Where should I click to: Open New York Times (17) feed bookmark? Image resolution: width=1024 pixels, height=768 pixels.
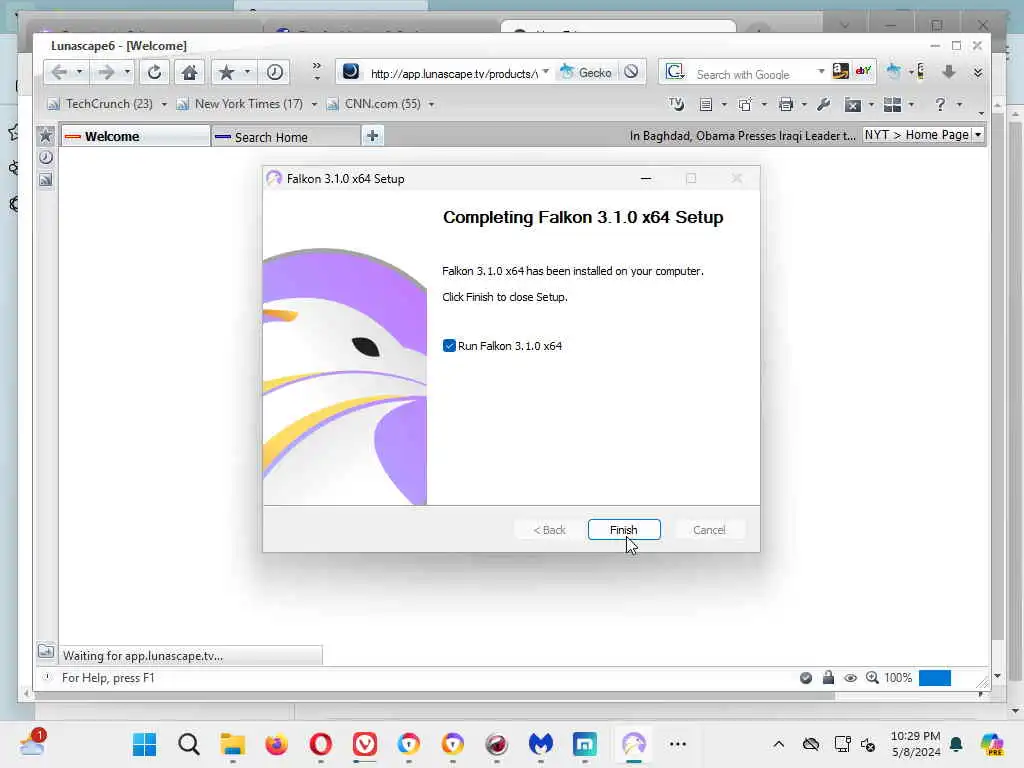pyautogui.click(x=240, y=104)
